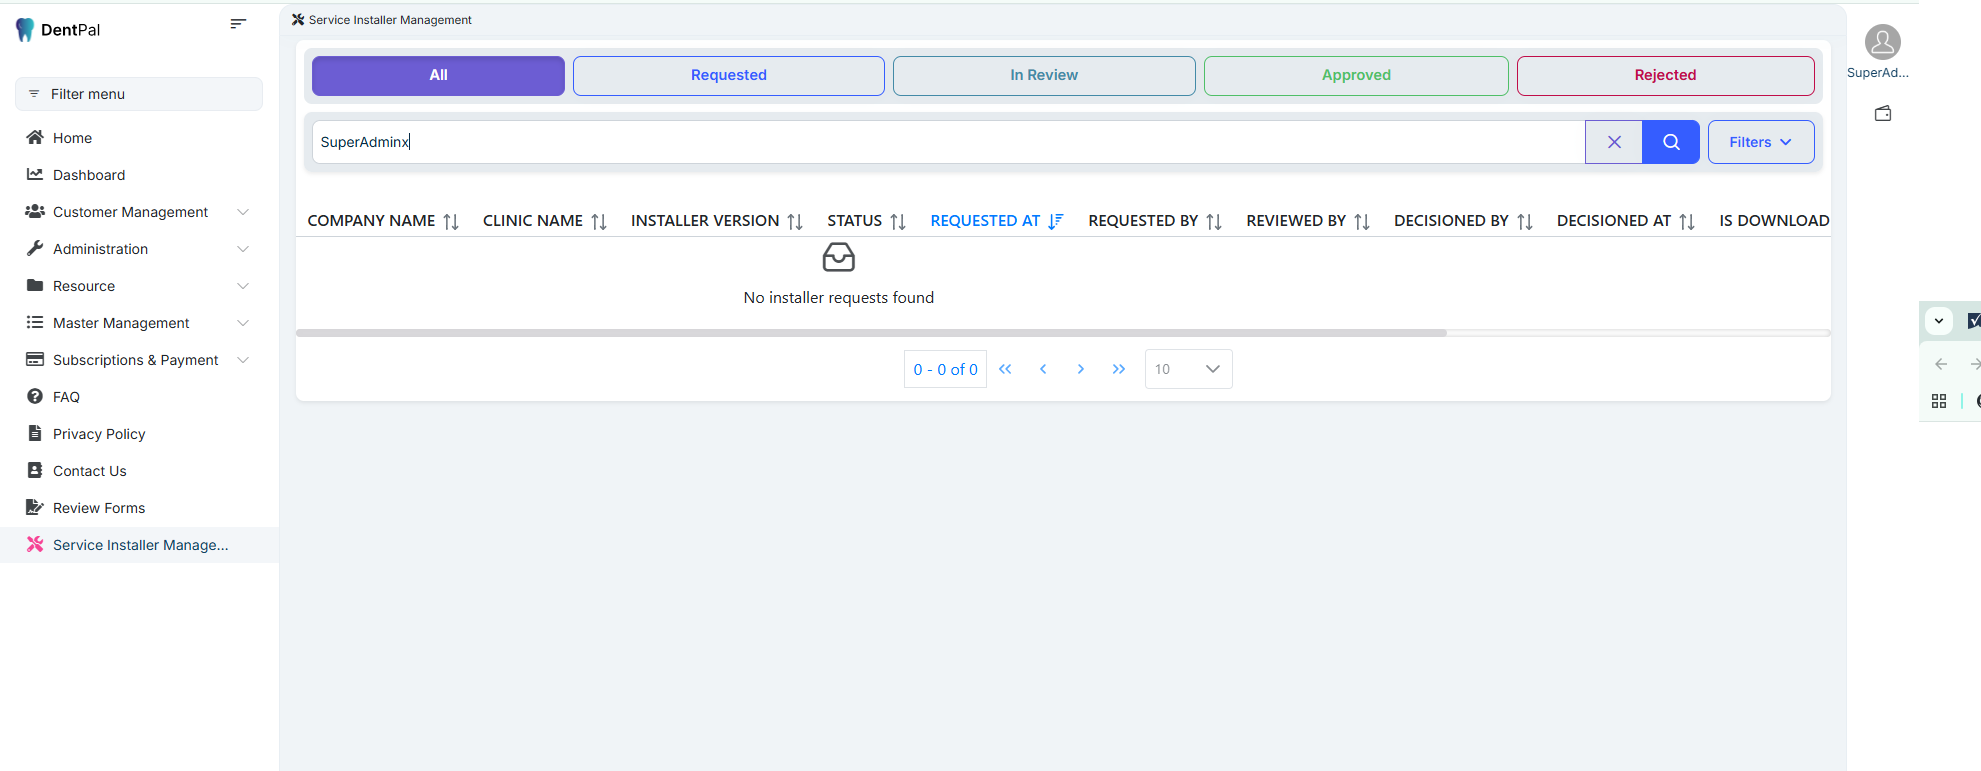Click the next page arrow
The image size is (1981, 771).
(x=1080, y=369)
